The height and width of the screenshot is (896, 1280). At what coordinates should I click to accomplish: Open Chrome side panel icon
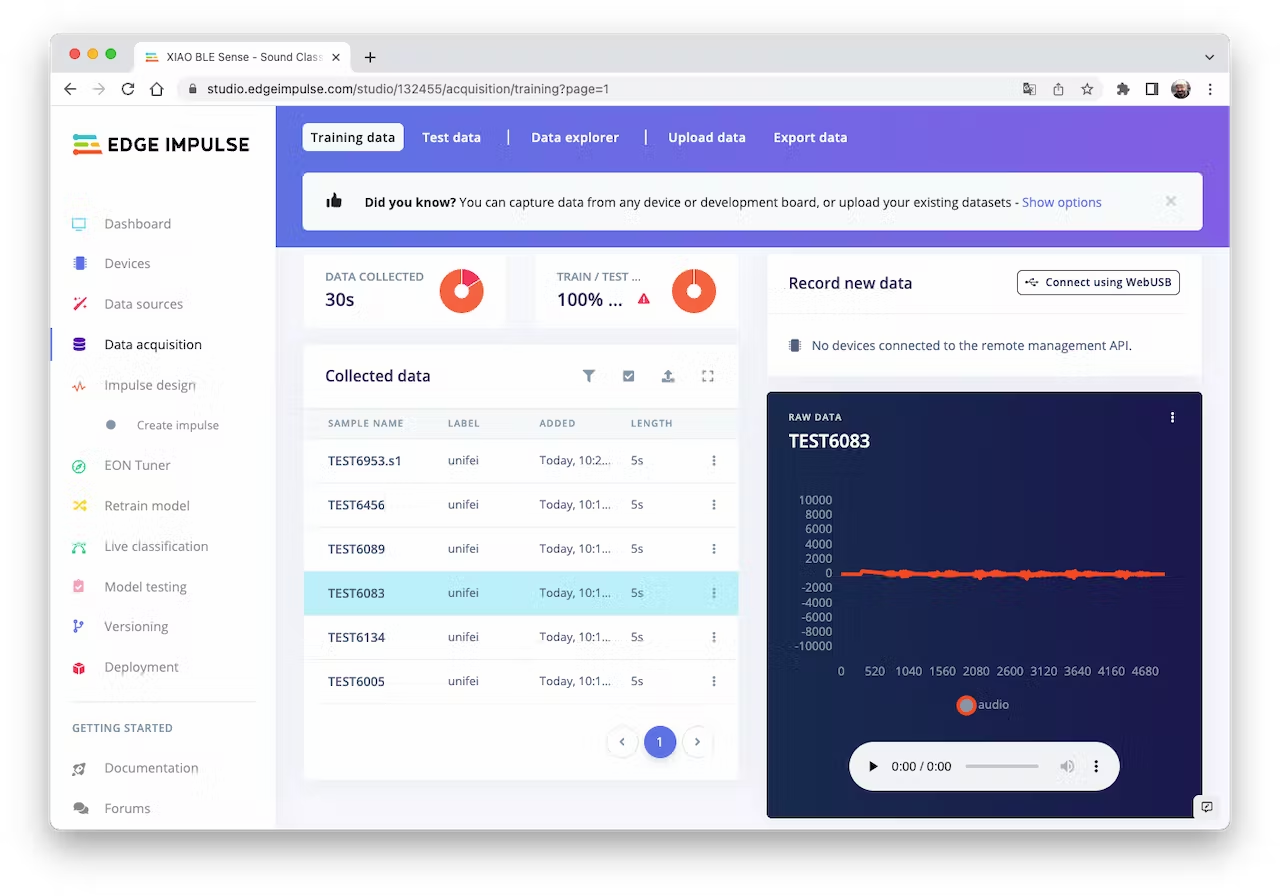[x=1152, y=89]
